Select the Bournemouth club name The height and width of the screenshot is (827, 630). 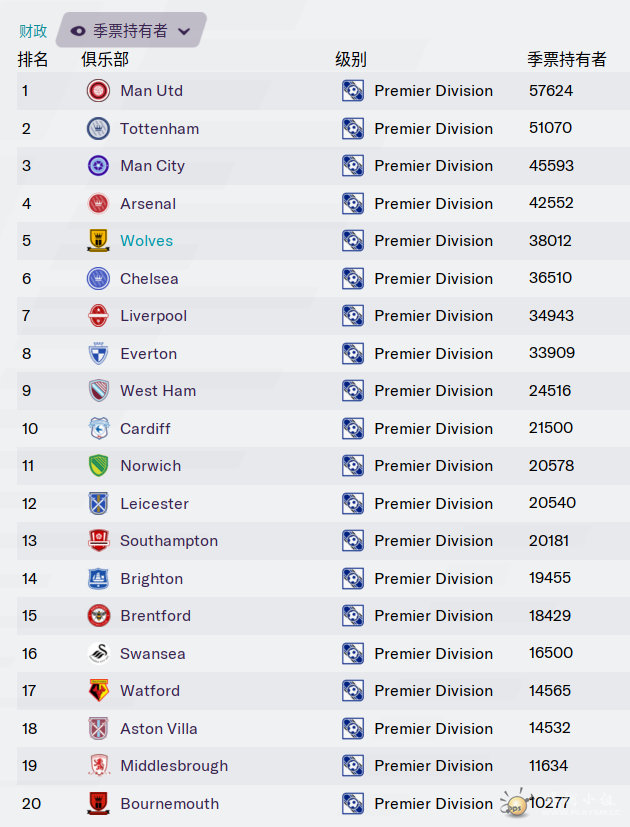point(169,804)
